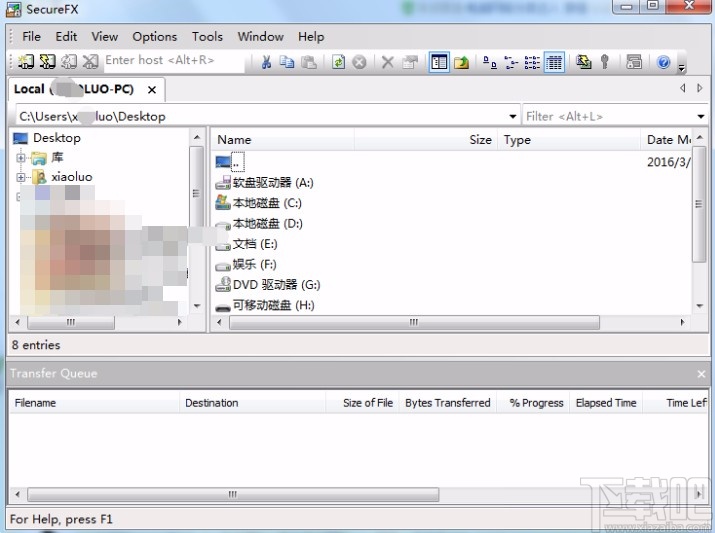715x533 pixels.
Task: Open the Options menu
Action: pyautogui.click(x=155, y=36)
